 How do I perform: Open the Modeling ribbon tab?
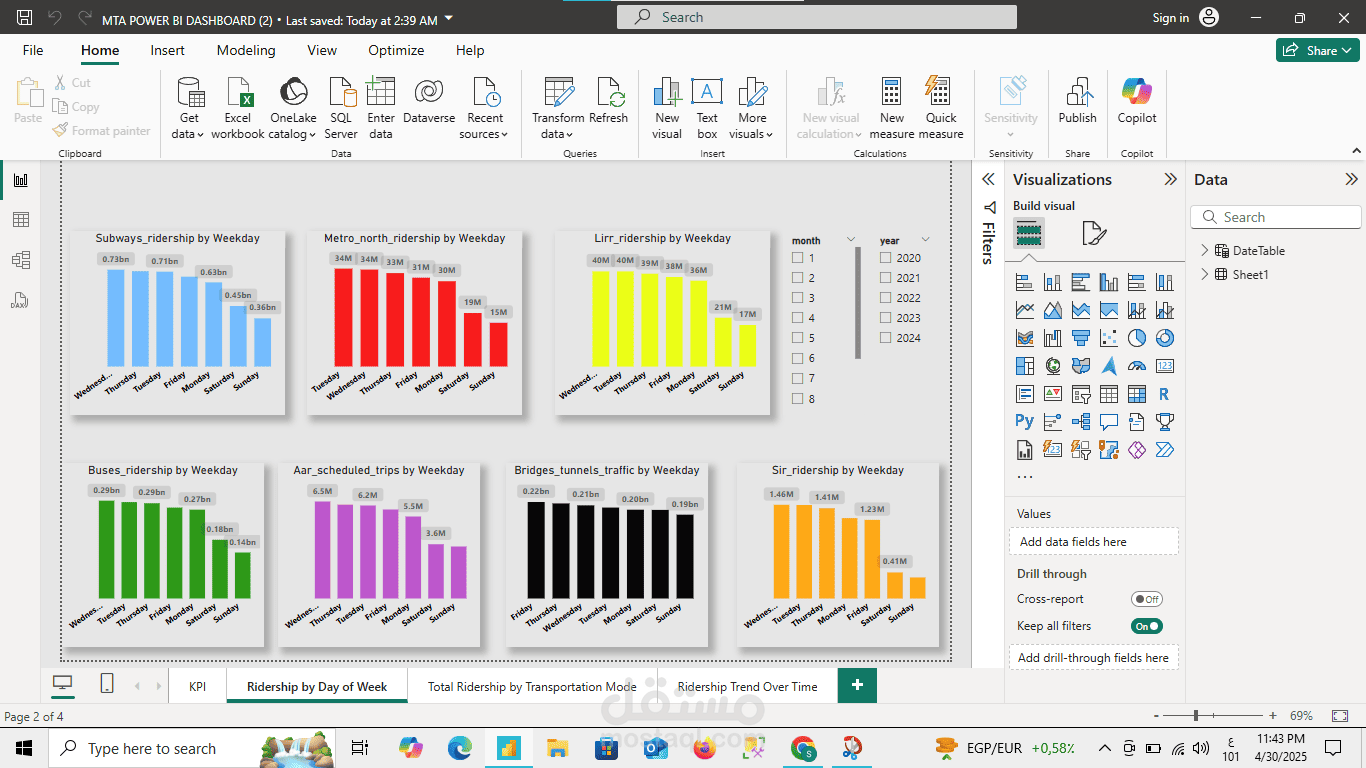(x=246, y=50)
